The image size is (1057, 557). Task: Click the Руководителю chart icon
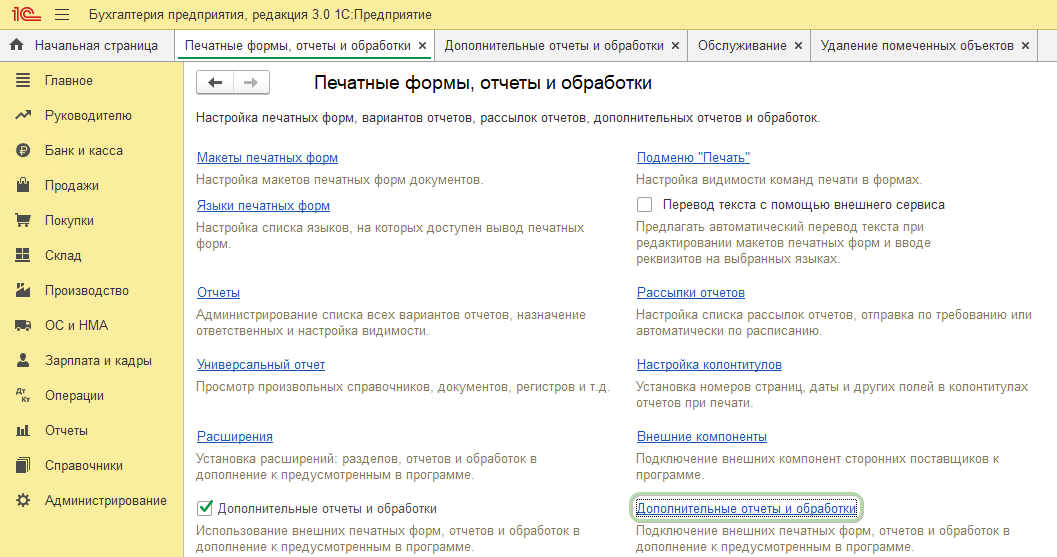click(x=23, y=115)
